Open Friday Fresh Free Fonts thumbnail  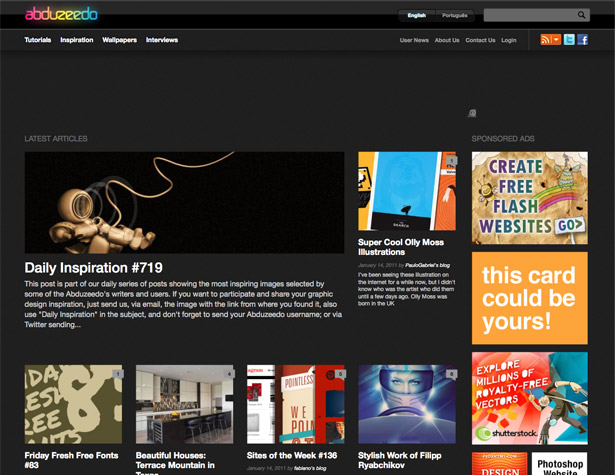73,404
